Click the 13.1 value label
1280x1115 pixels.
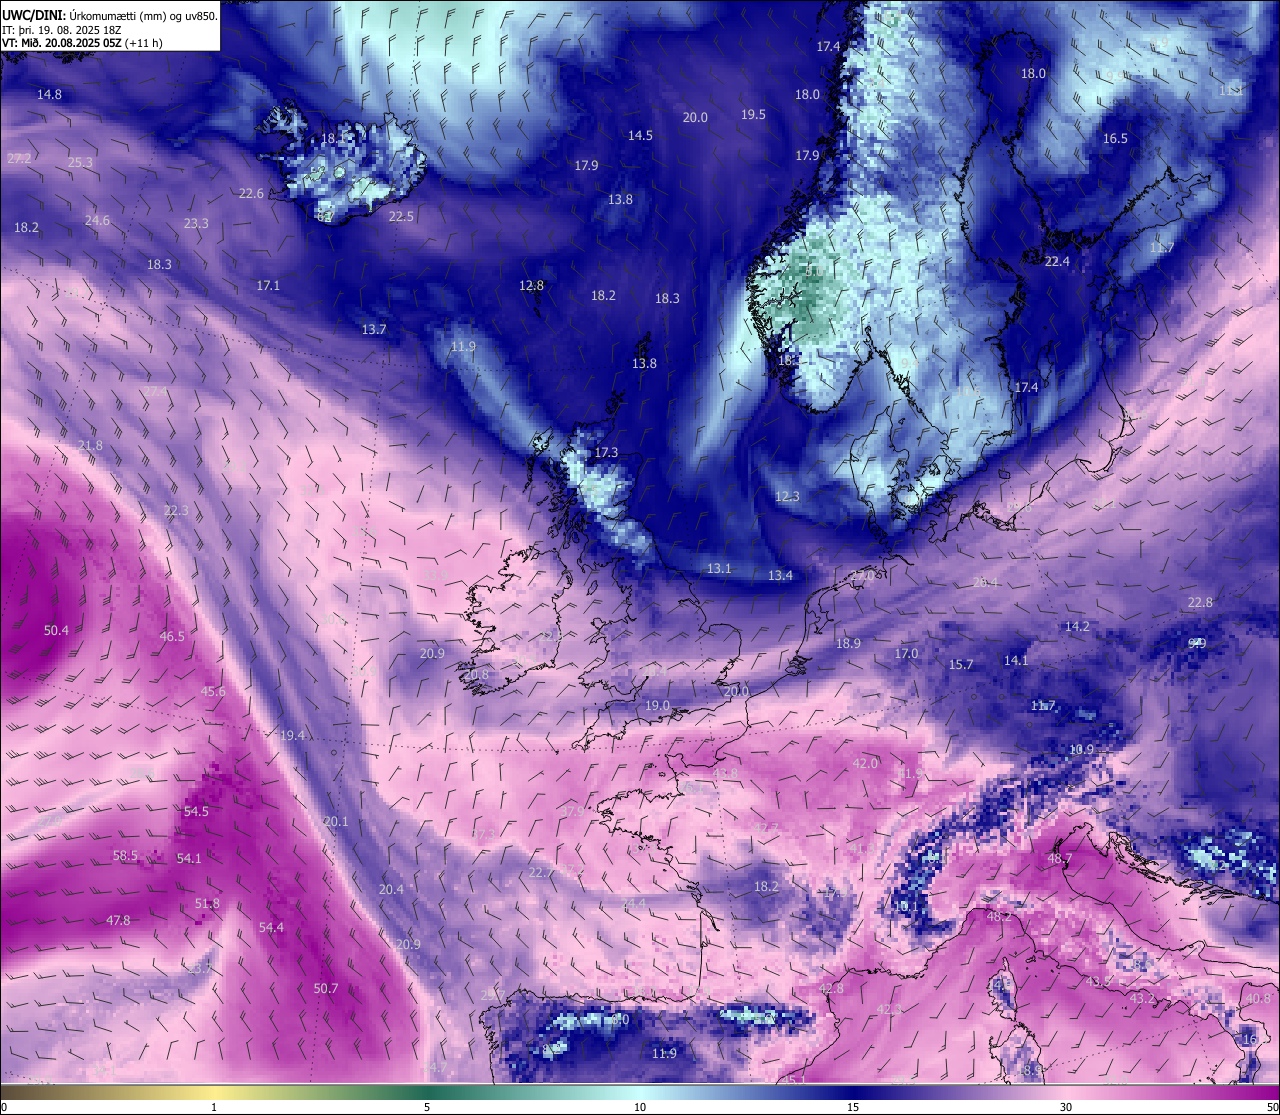pyautogui.click(x=719, y=569)
